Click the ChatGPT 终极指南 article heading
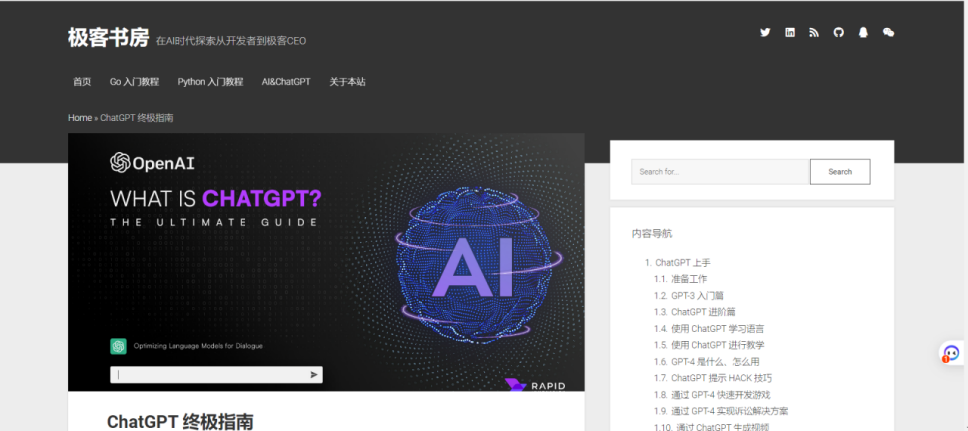 point(180,422)
